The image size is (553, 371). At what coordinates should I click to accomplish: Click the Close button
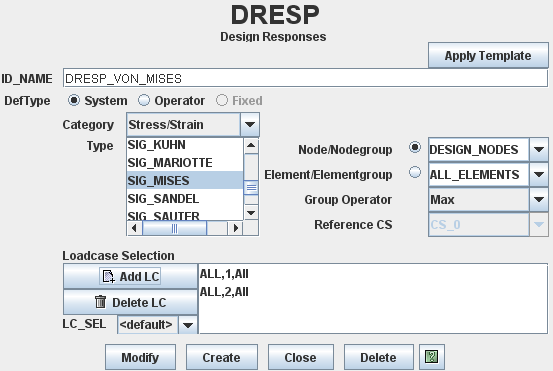(x=300, y=357)
